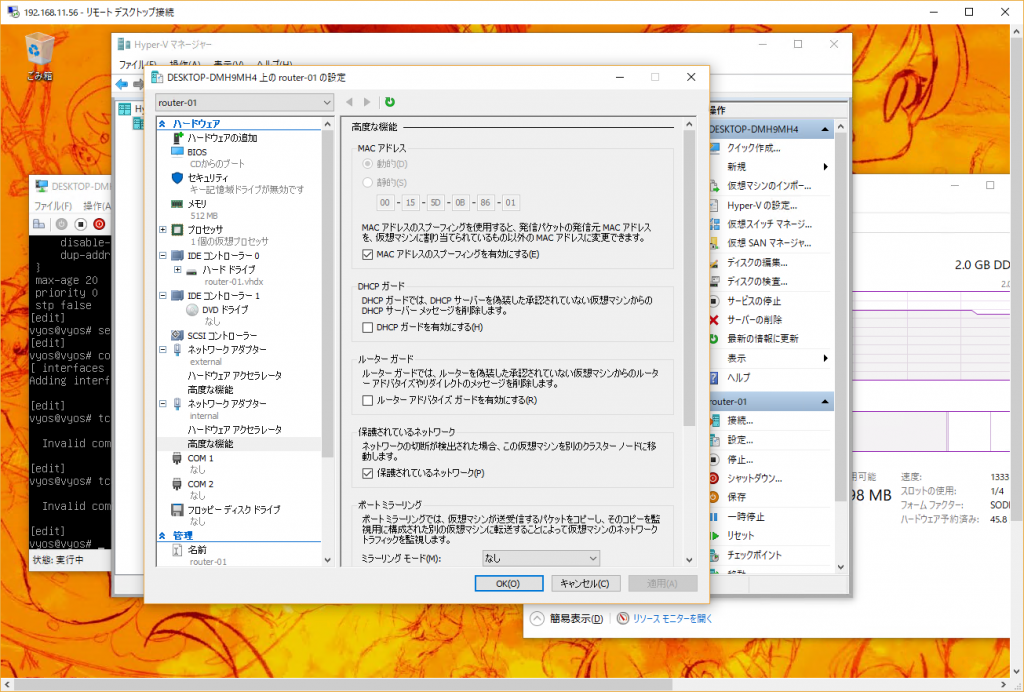Click 簡易表示(D) in Task Manager
Screen dimensions: 1024x692
click(566, 618)
